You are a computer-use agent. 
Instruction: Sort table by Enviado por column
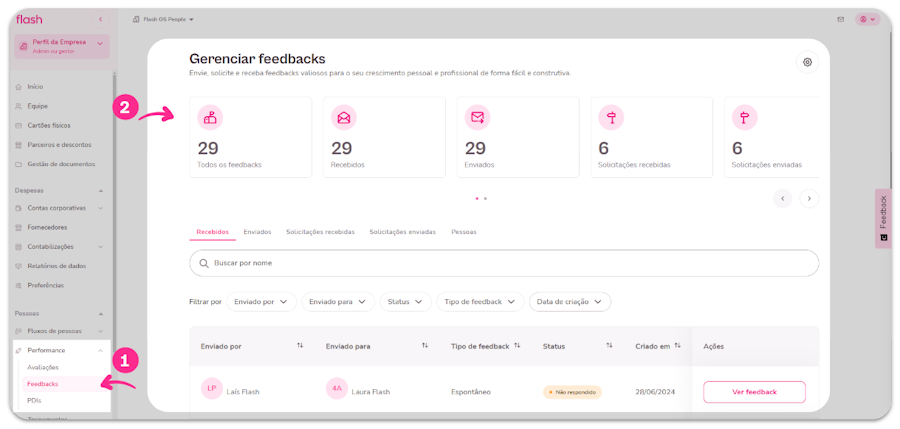pos(300,346)
